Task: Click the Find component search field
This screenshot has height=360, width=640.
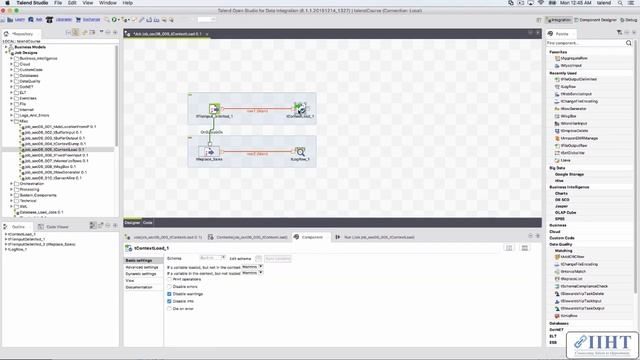Action: point(585,43)
